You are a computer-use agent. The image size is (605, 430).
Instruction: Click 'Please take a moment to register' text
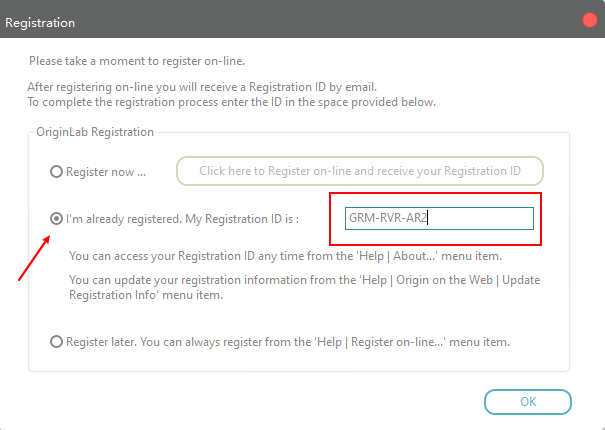click(136, 61)
